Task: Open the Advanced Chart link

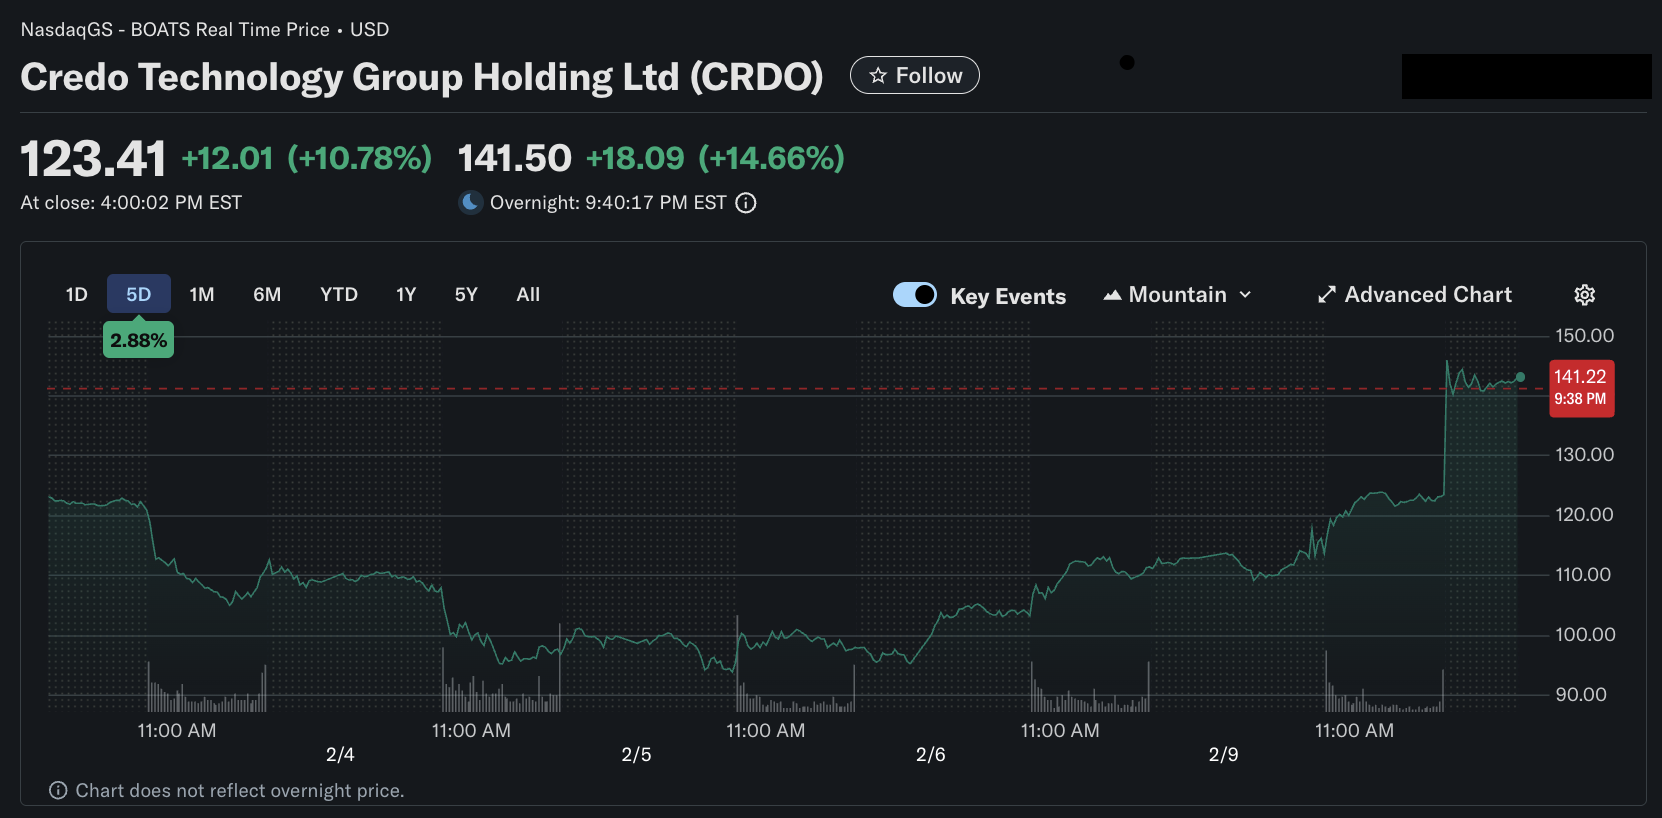Action: click(x=1427, y=295)
